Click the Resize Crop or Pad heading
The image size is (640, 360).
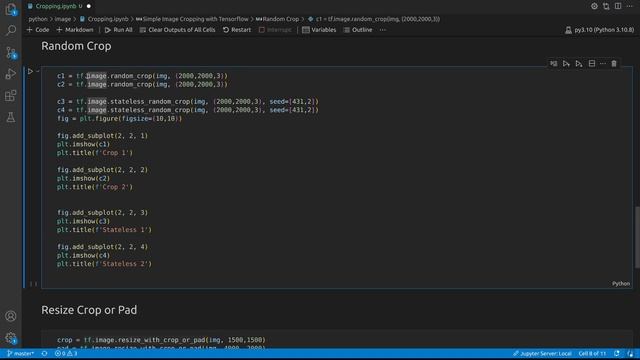[89, 310]
